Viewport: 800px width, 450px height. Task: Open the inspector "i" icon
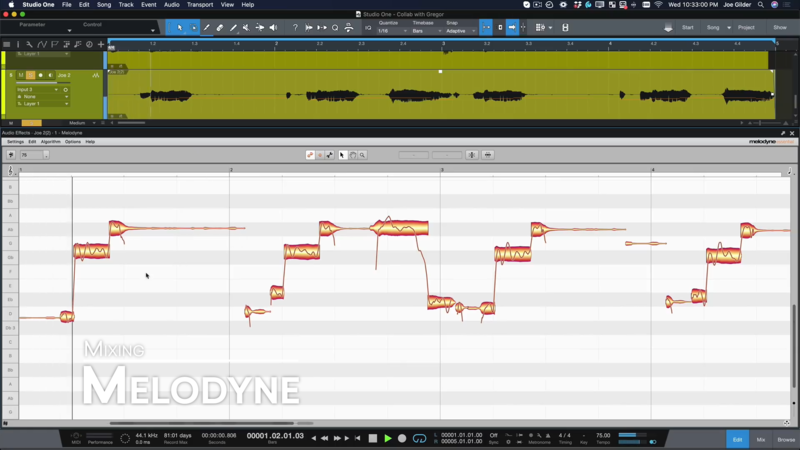point(18,44)
